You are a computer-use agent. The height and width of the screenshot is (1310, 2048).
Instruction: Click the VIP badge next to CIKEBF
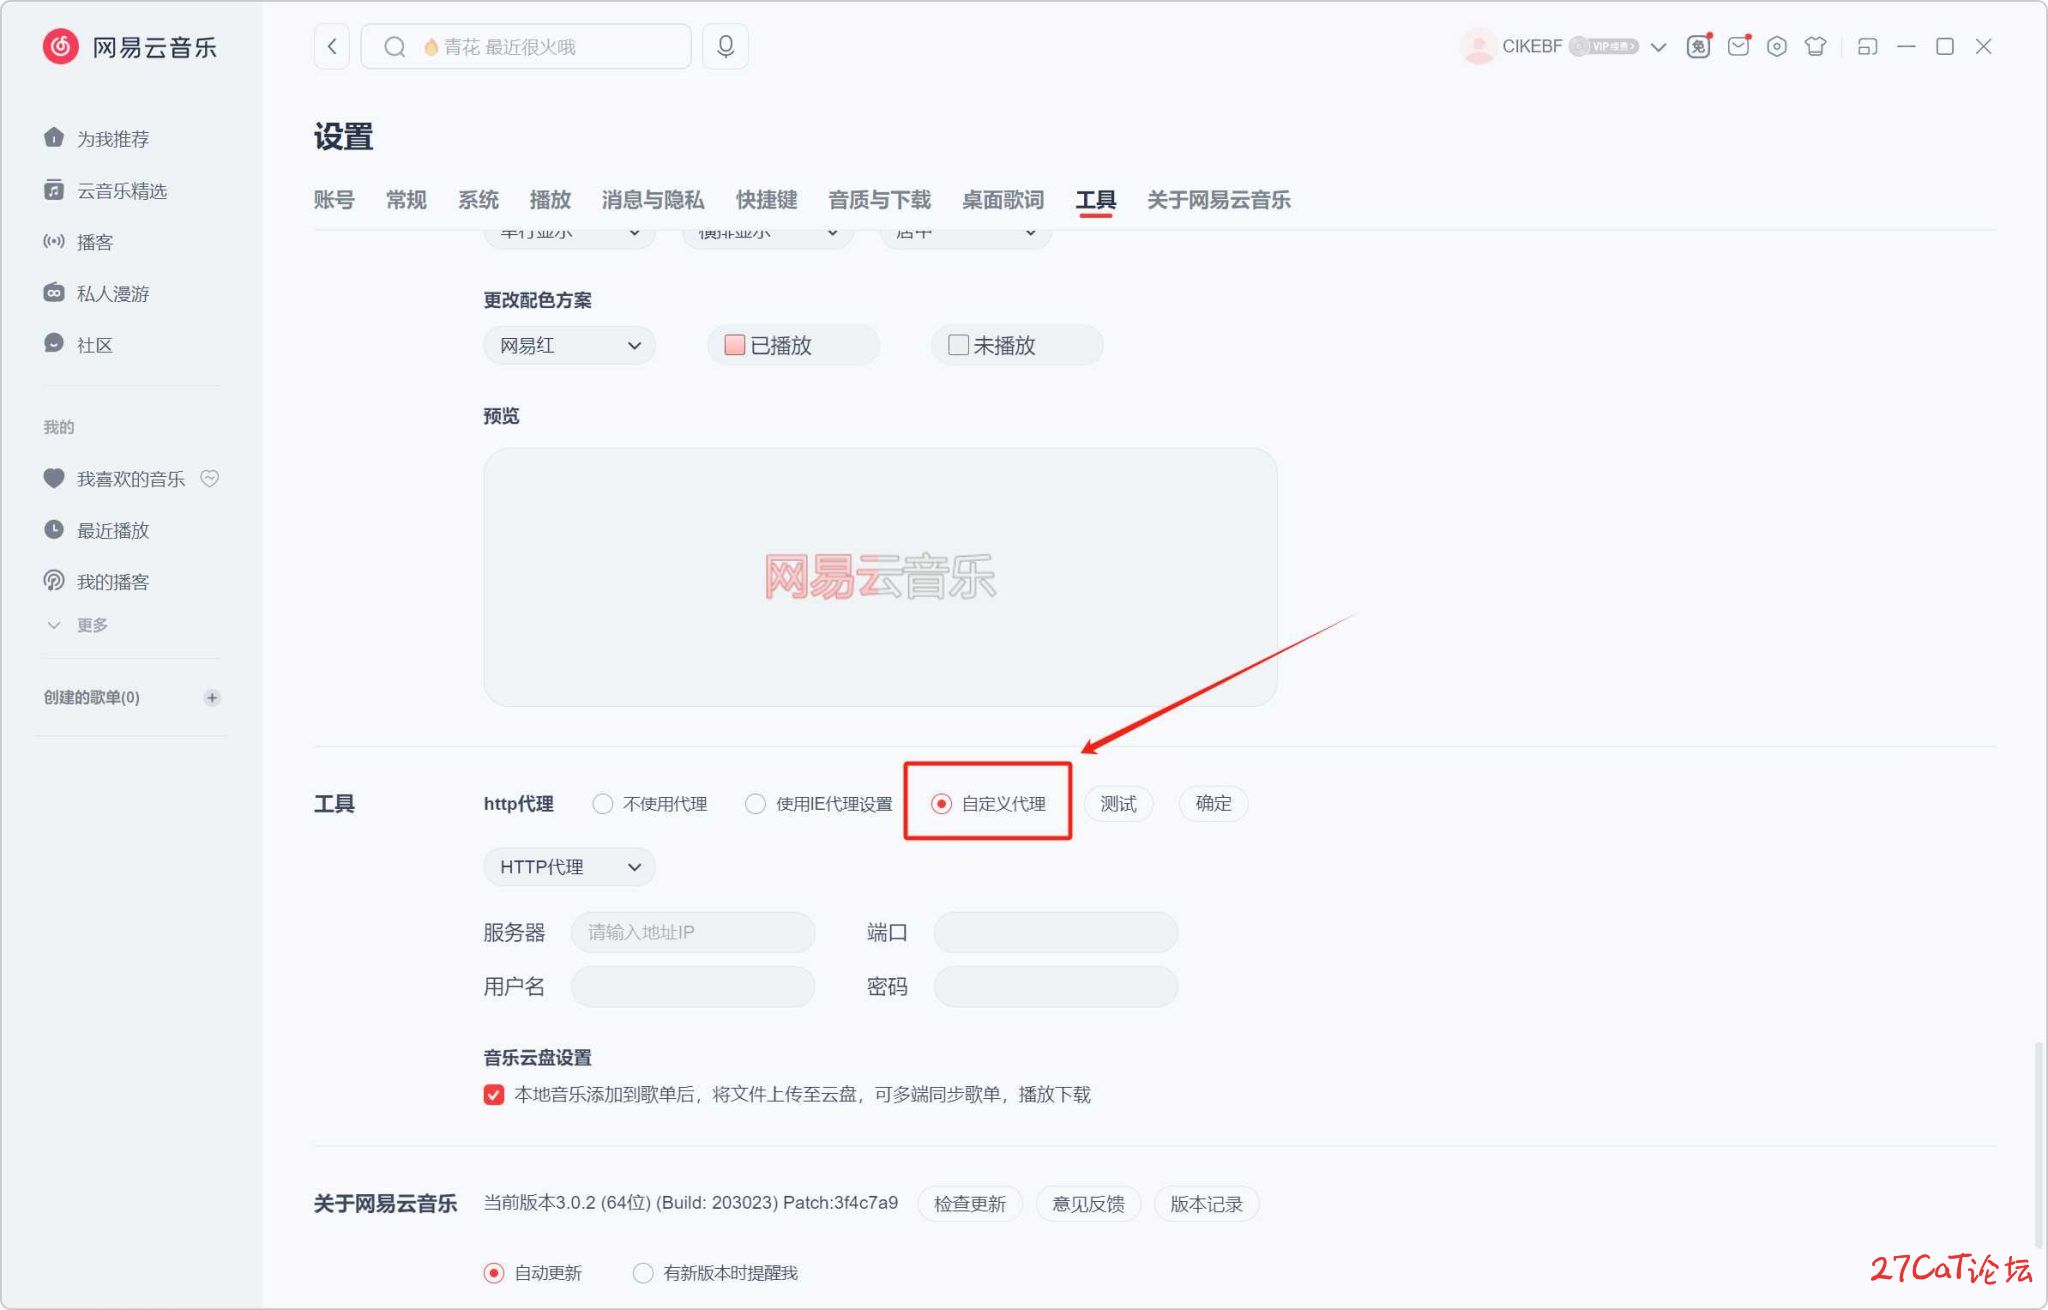click(x=1604, y=46)
